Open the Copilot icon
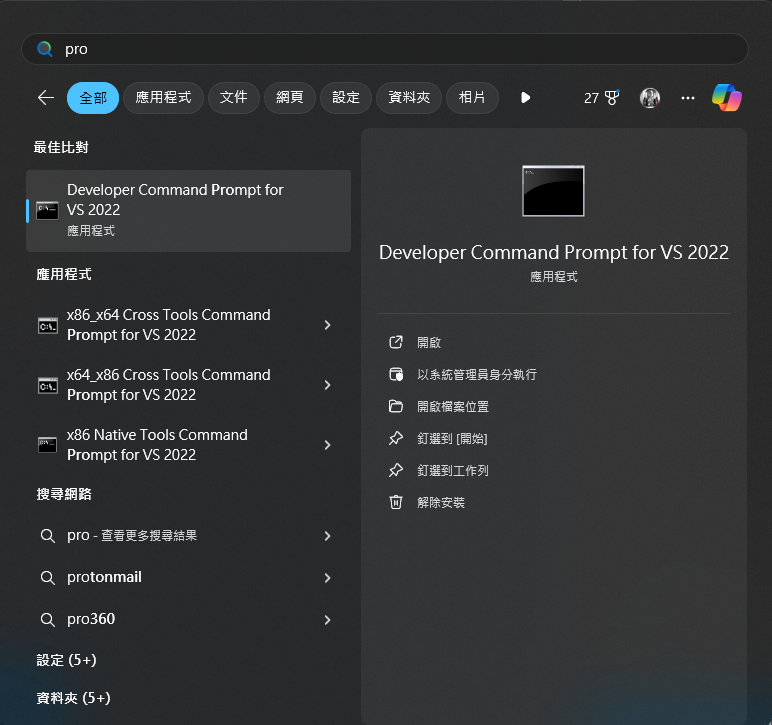The width and height of the screenshot is (772, 725). click(x=727, y=97)
